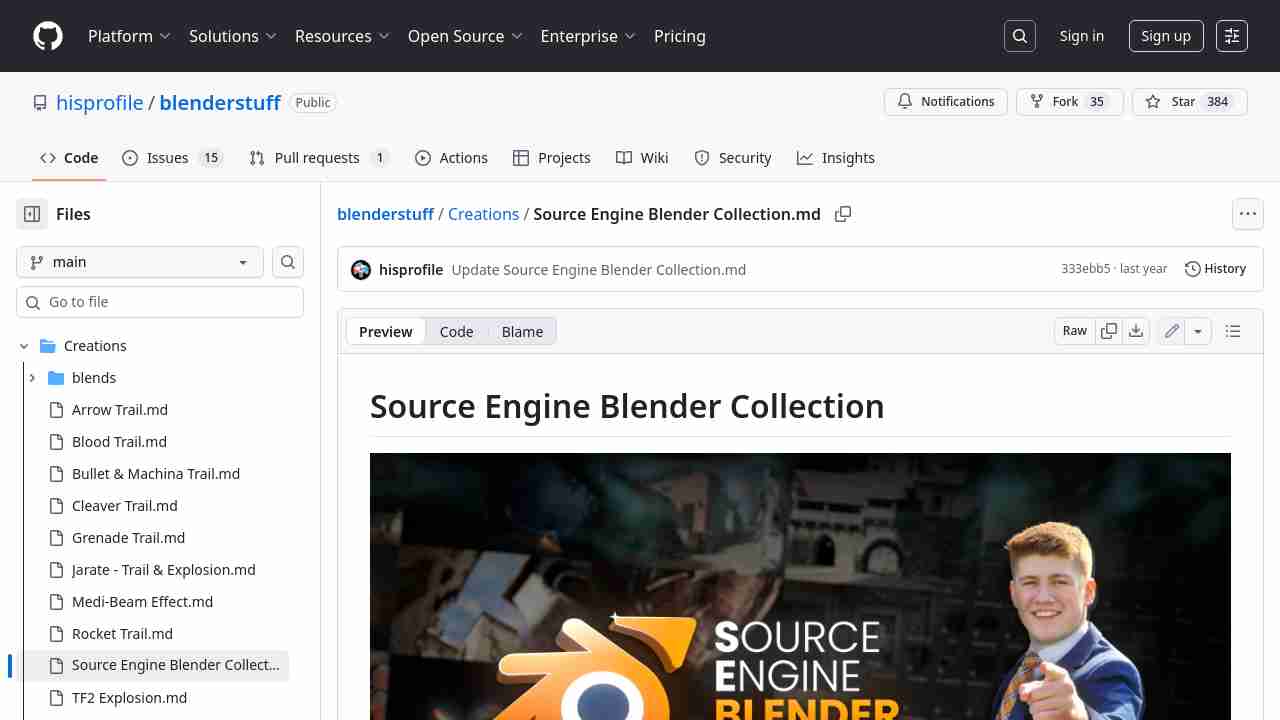Screen dimensions: 1280x720
Task: Open the search magnifier in header
Action: click(x=1019, y=36)
